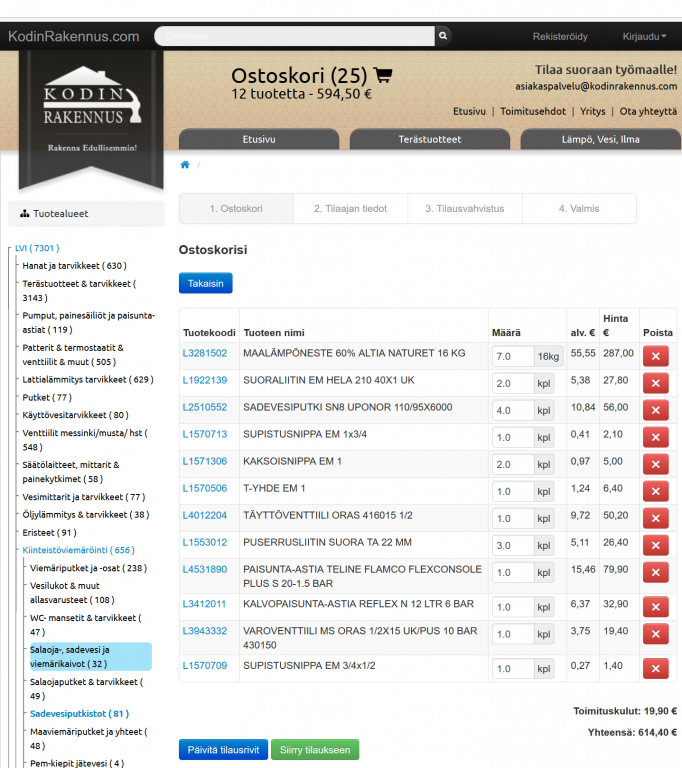This screenshot has height=768, width=682.
Task: Open the Terästuotteet navigation tab
Action: [430, 139]
